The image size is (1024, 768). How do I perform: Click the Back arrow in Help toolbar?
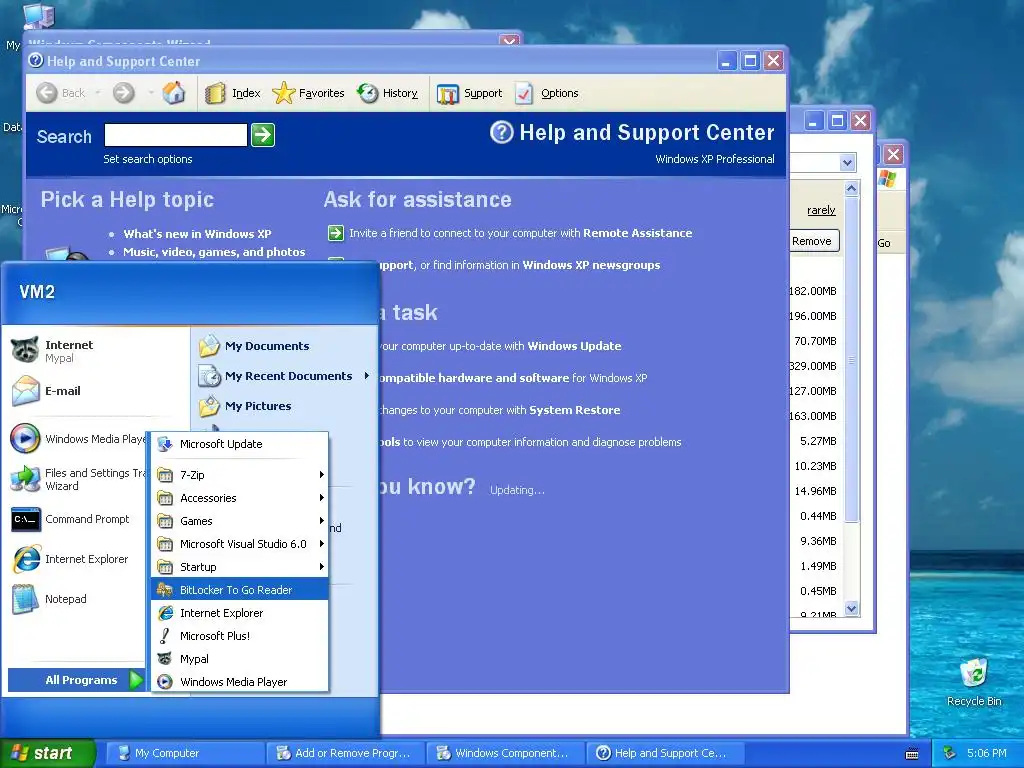tap(47, 93)
